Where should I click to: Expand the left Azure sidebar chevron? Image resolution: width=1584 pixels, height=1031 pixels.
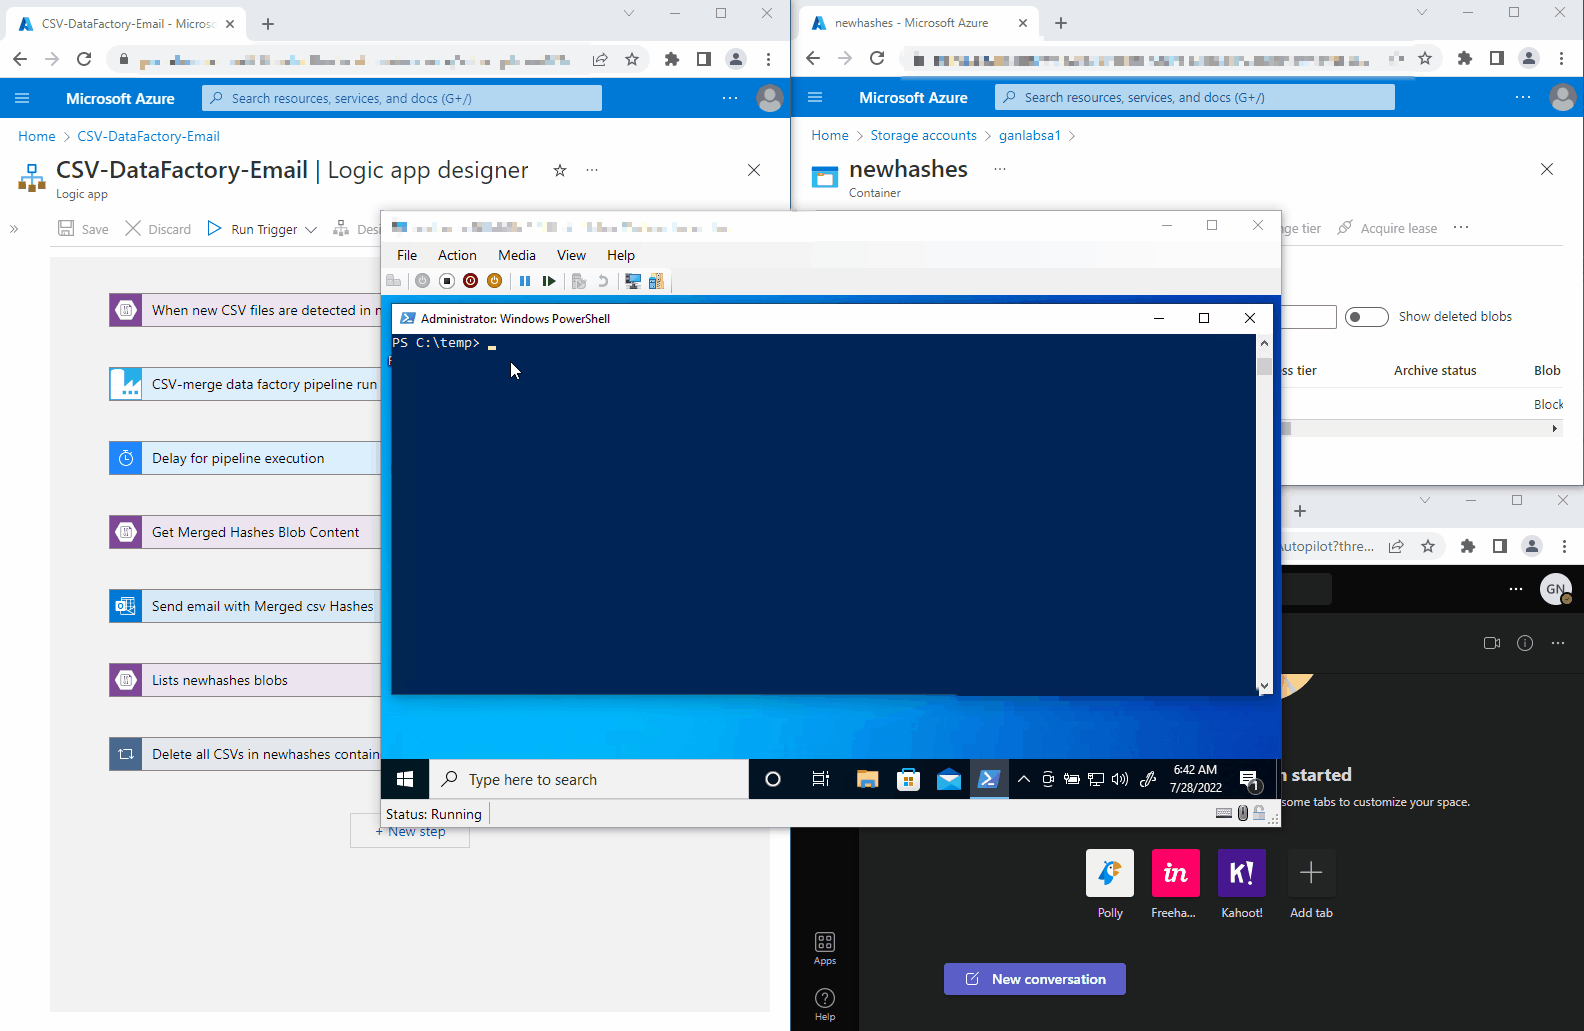click(14, 229)
